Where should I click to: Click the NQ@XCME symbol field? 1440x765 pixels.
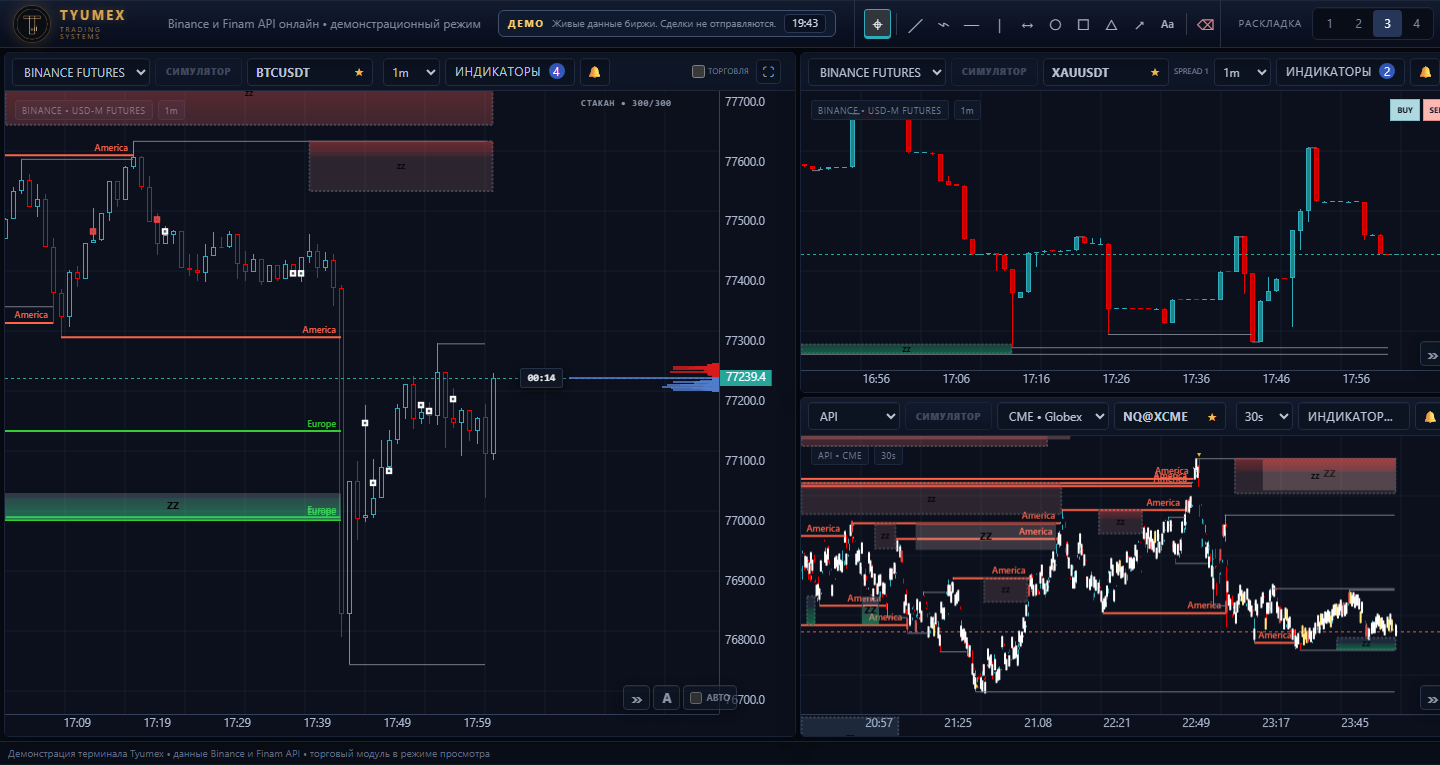(1170, 416)
